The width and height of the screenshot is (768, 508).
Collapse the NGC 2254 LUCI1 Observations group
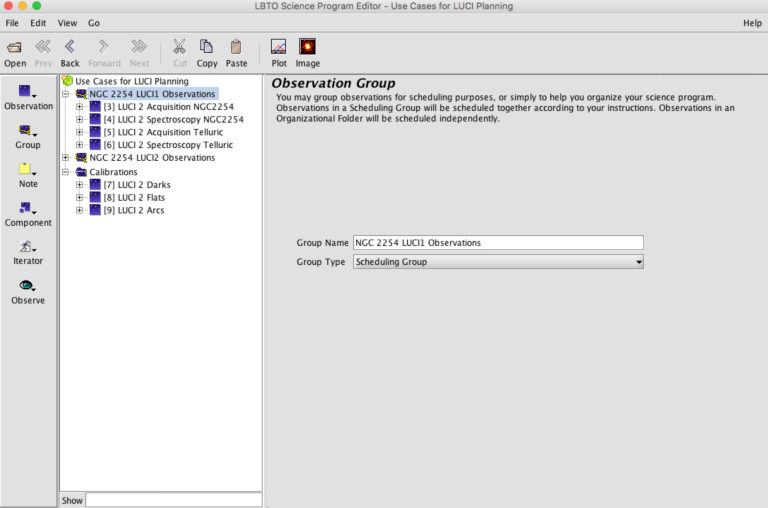[x=65, y=94]
